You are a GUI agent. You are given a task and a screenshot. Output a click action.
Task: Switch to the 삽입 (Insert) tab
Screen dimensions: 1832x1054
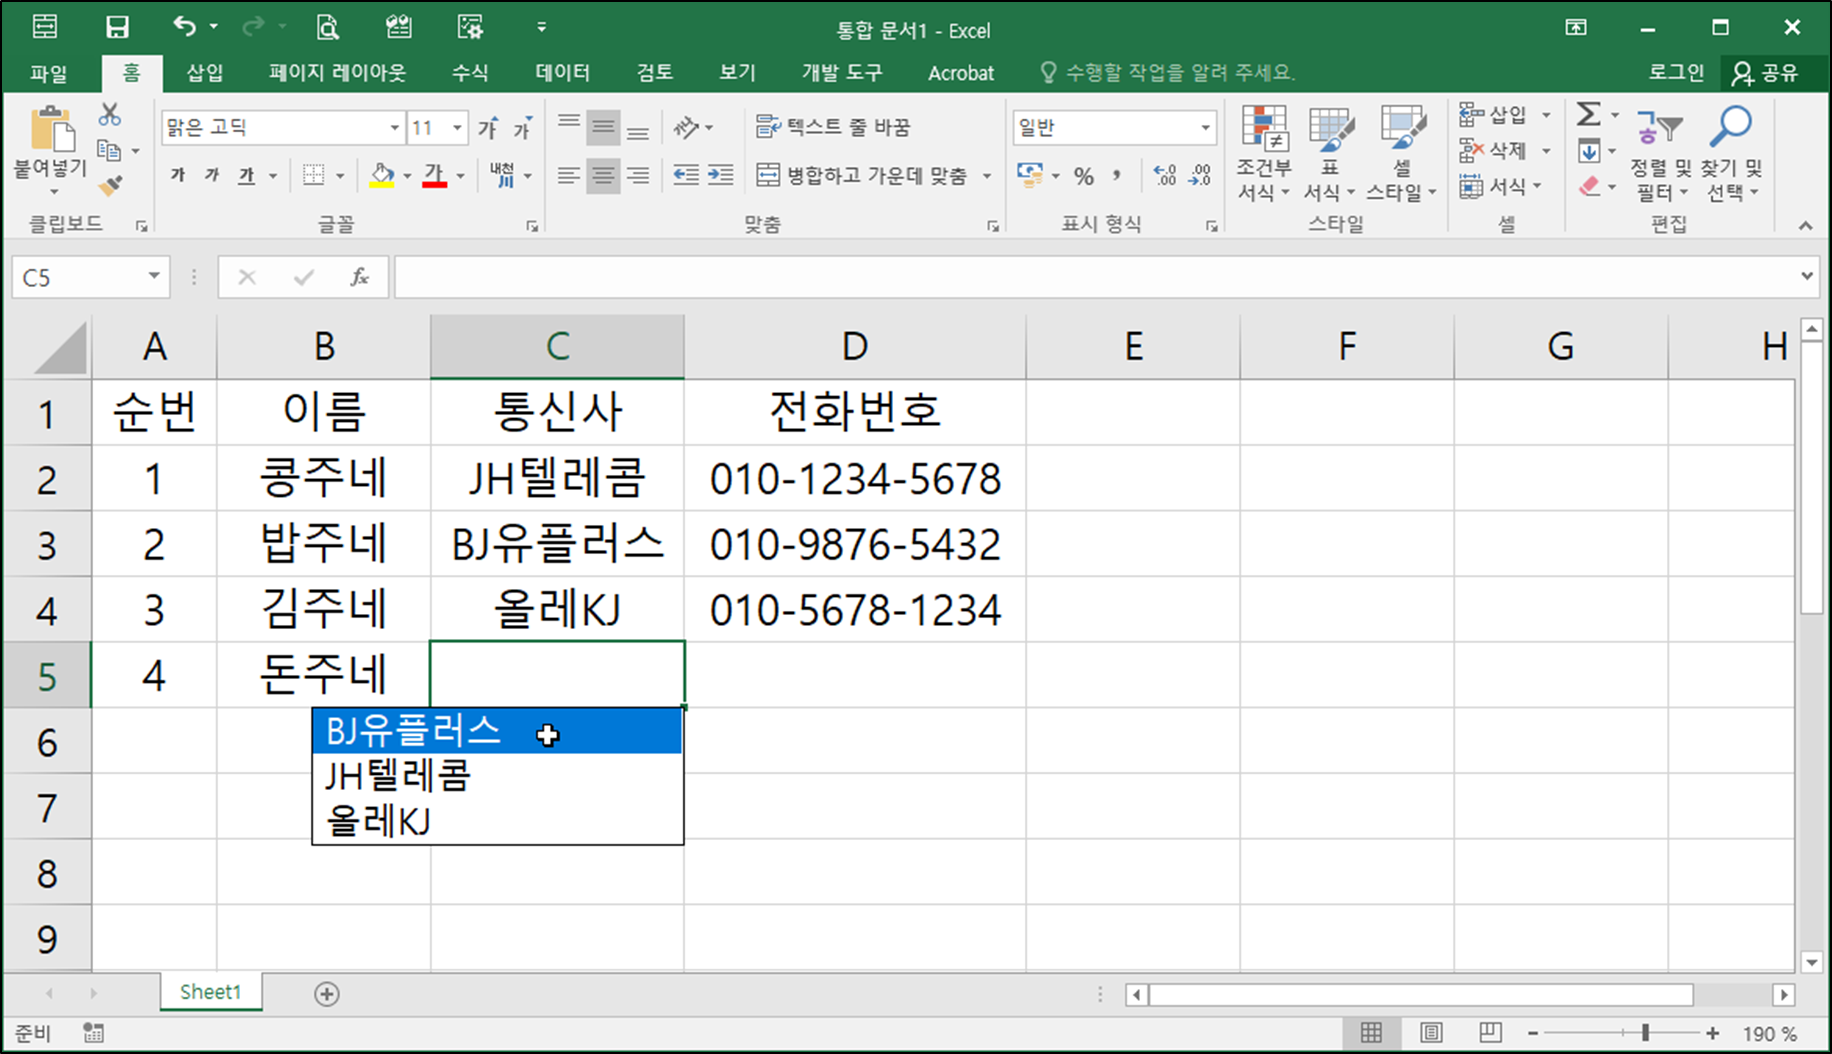[x=205, y=72]
